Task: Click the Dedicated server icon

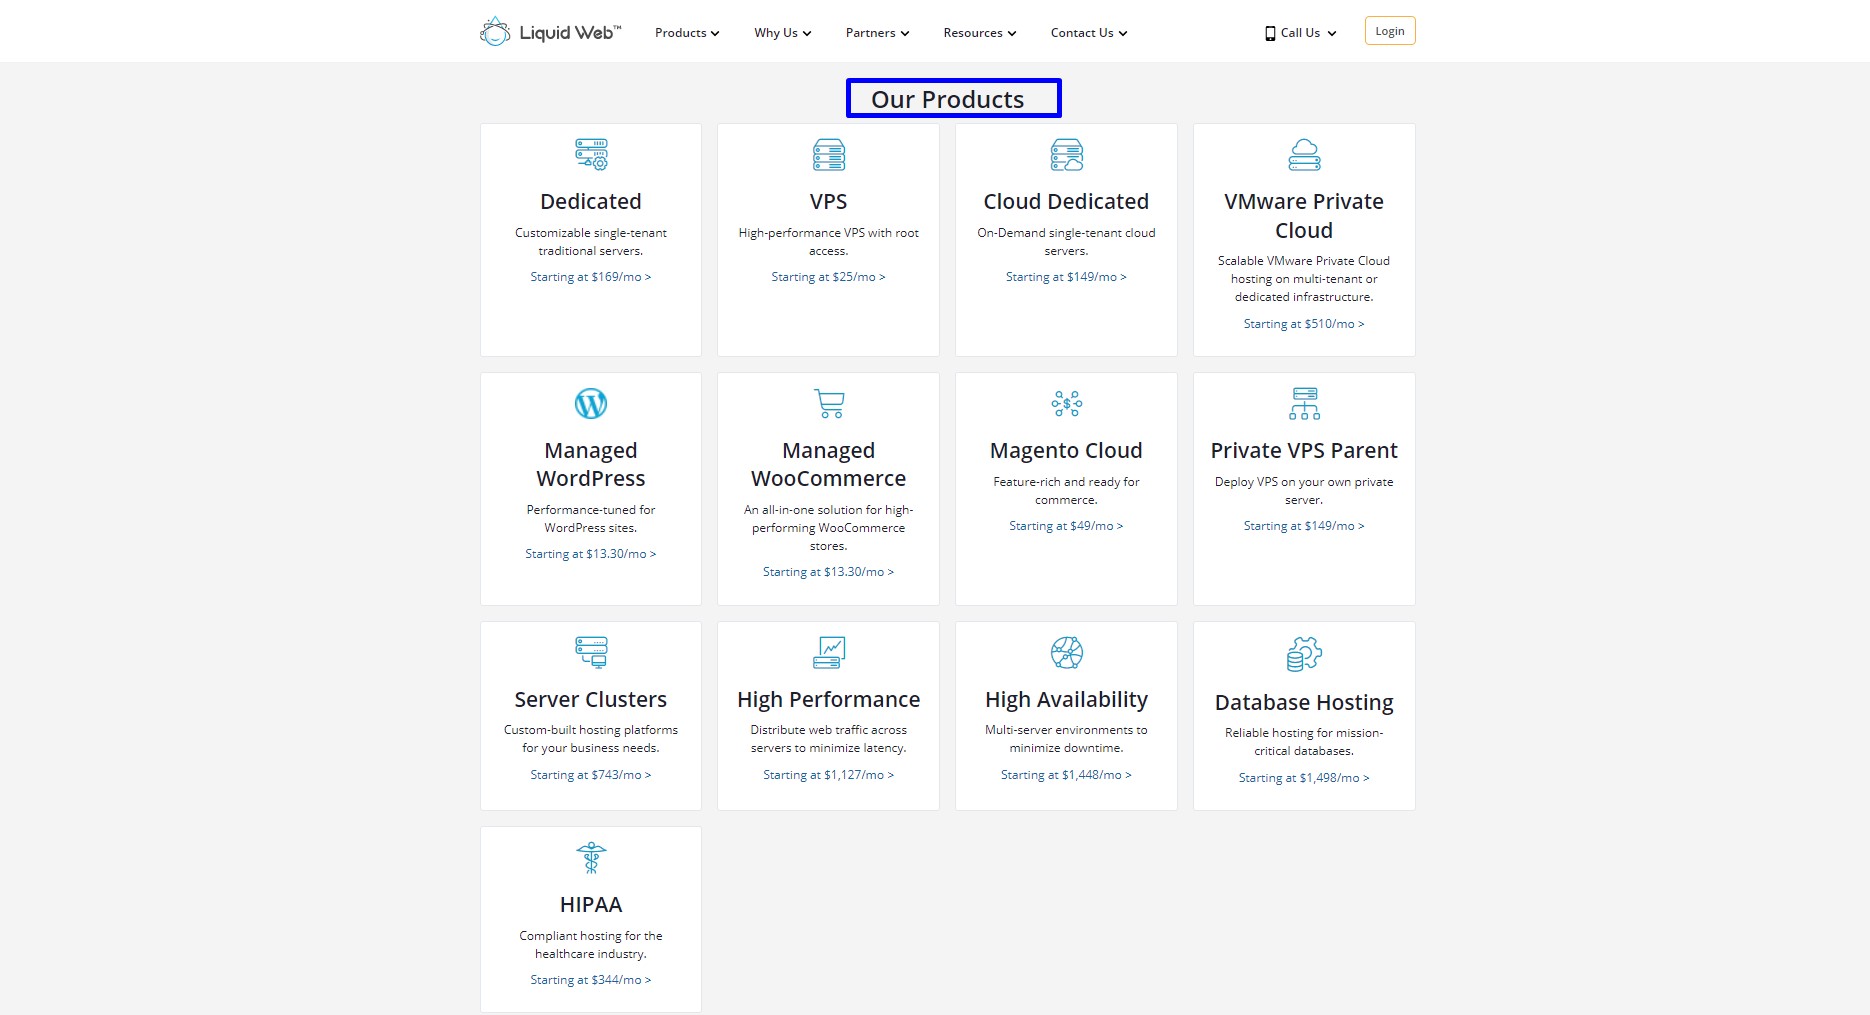Action: click(x=591, y=154)
